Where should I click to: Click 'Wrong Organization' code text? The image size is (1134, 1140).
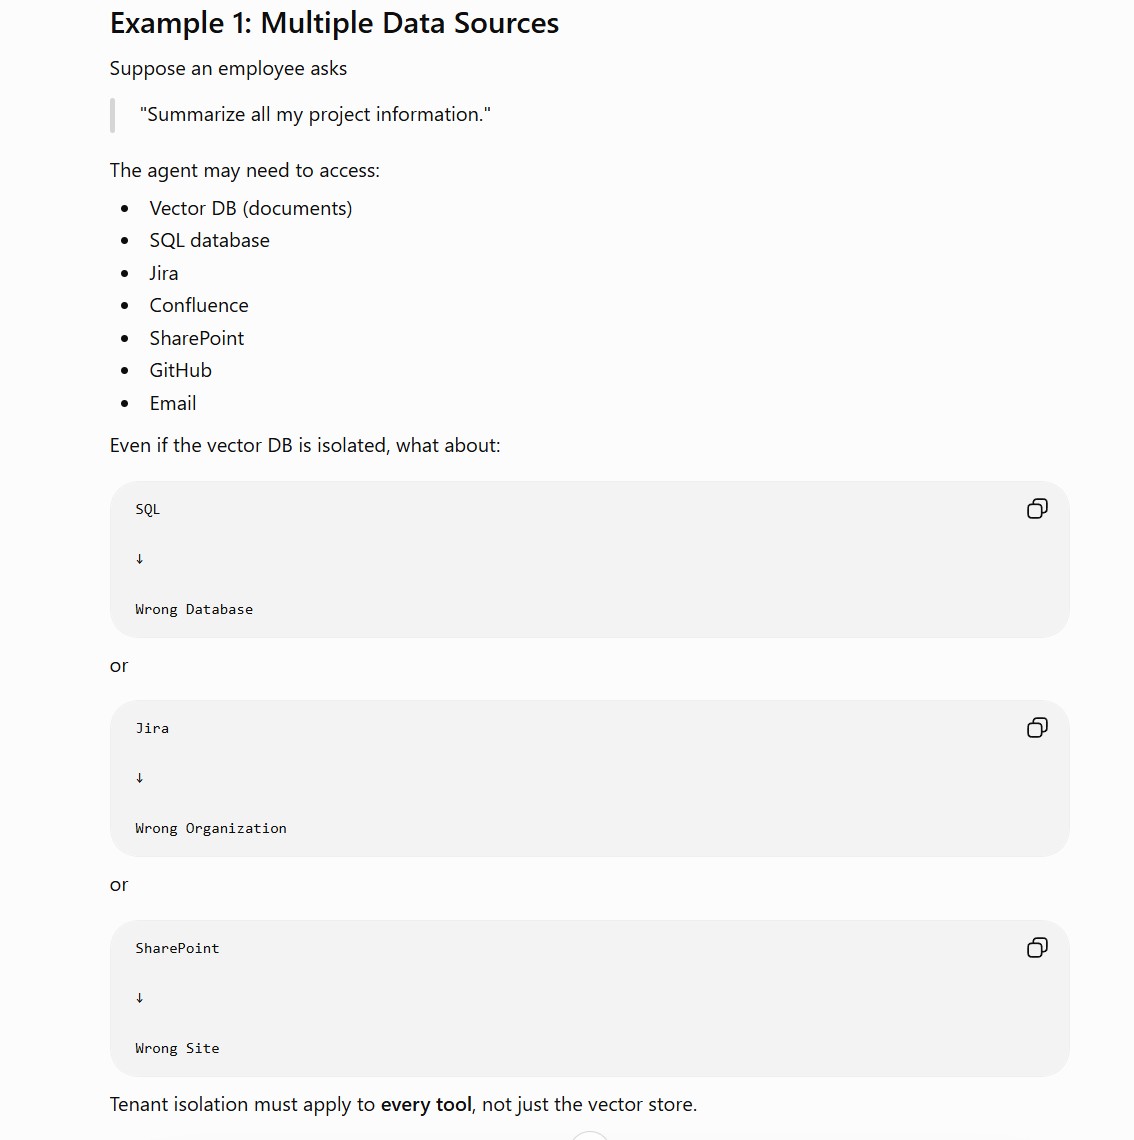[x=211, y=828]
